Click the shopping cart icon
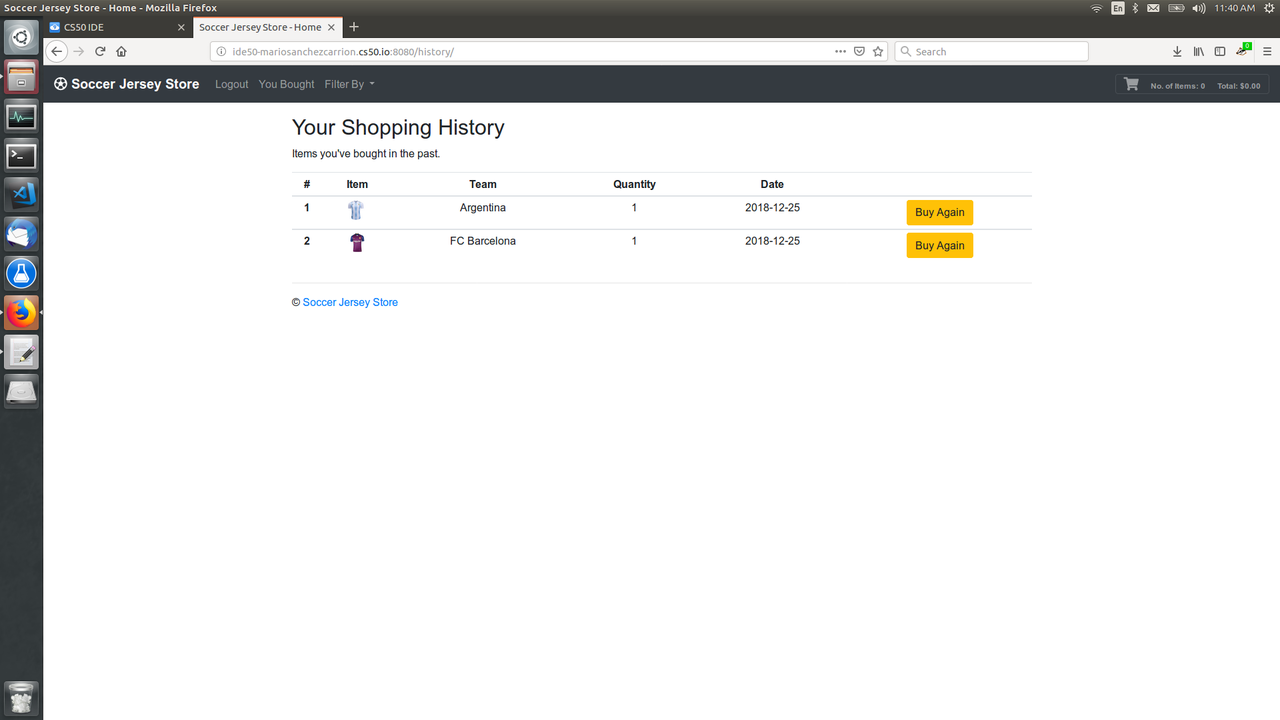This screenshot has height=720, width=1280. 1131,85
